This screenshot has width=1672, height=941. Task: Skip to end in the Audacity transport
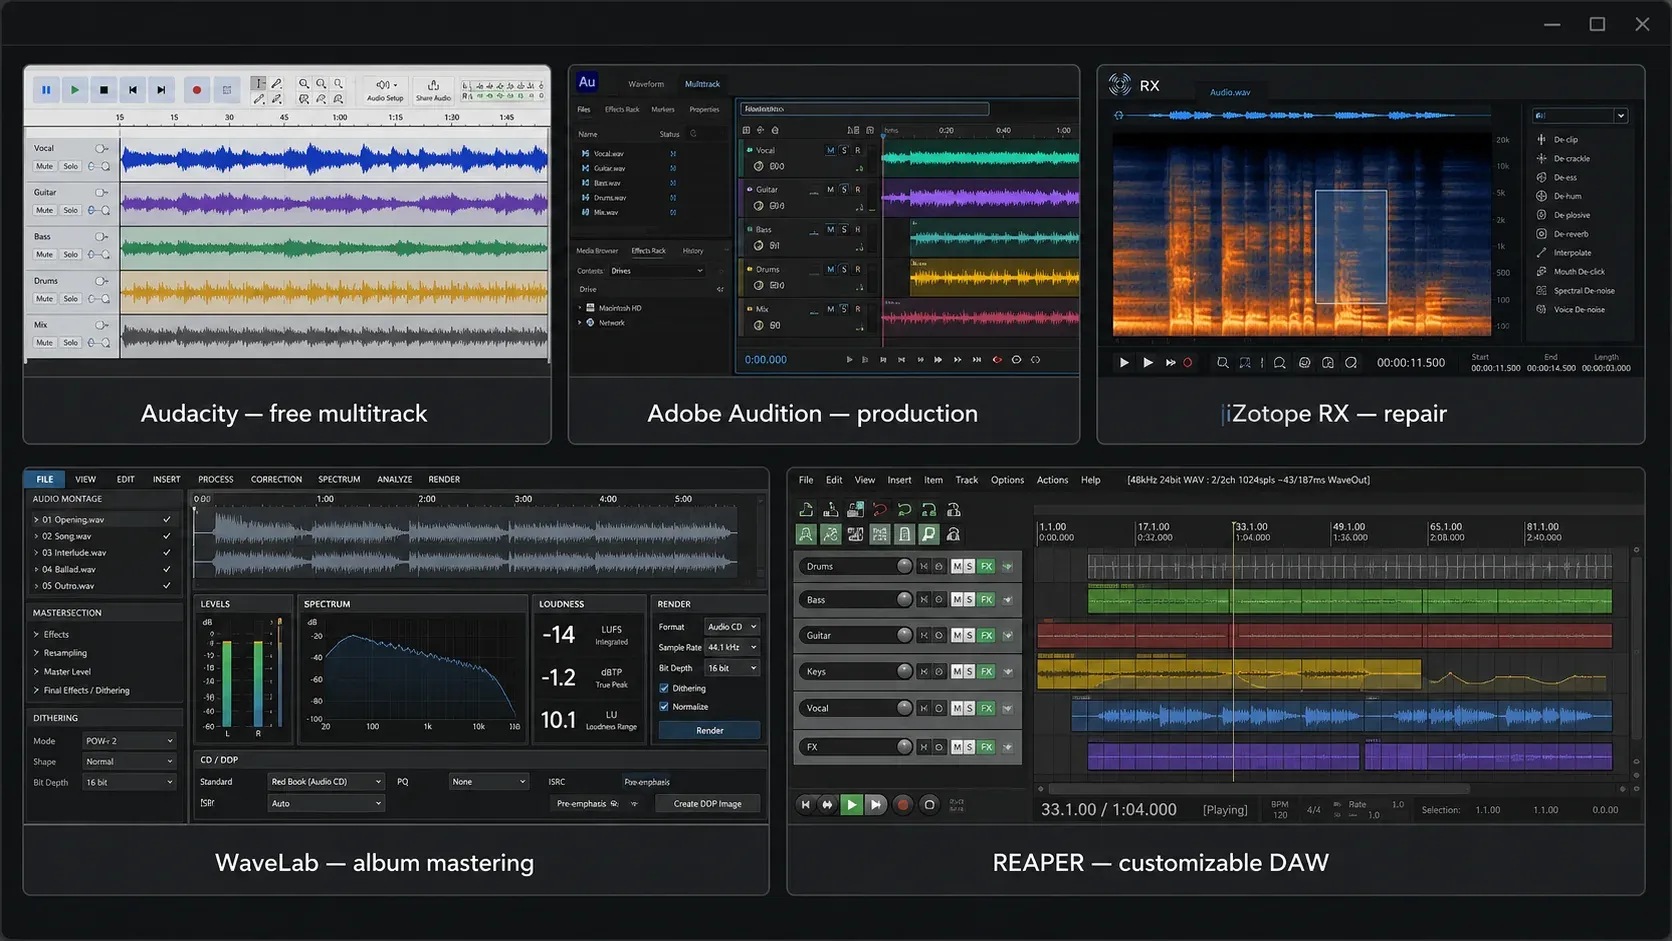tap(162, 90)
